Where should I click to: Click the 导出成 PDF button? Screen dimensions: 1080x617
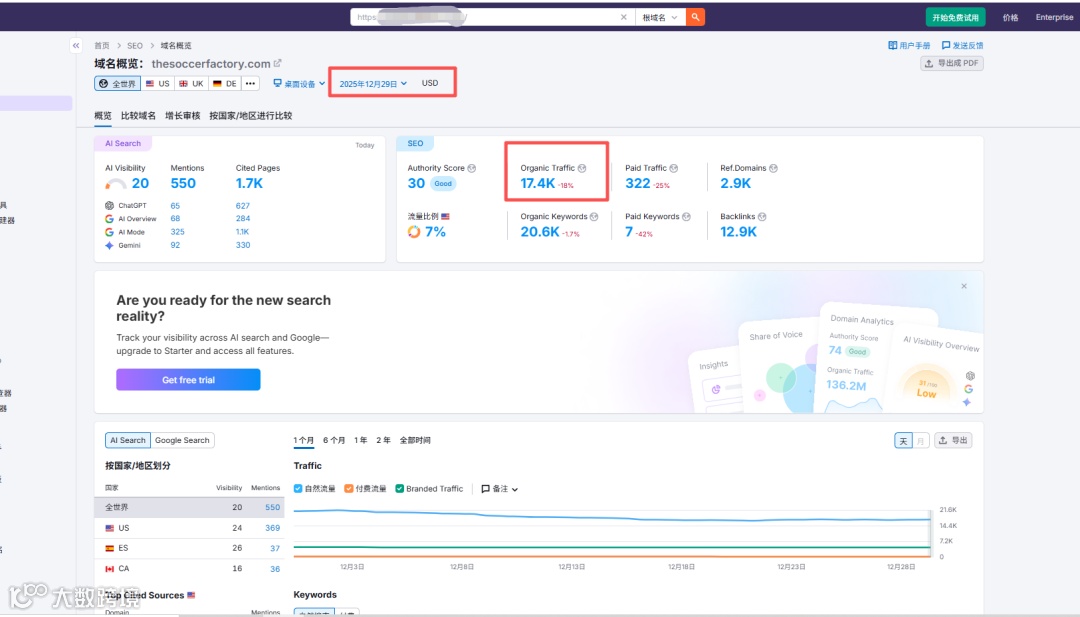tap(952, 63)
